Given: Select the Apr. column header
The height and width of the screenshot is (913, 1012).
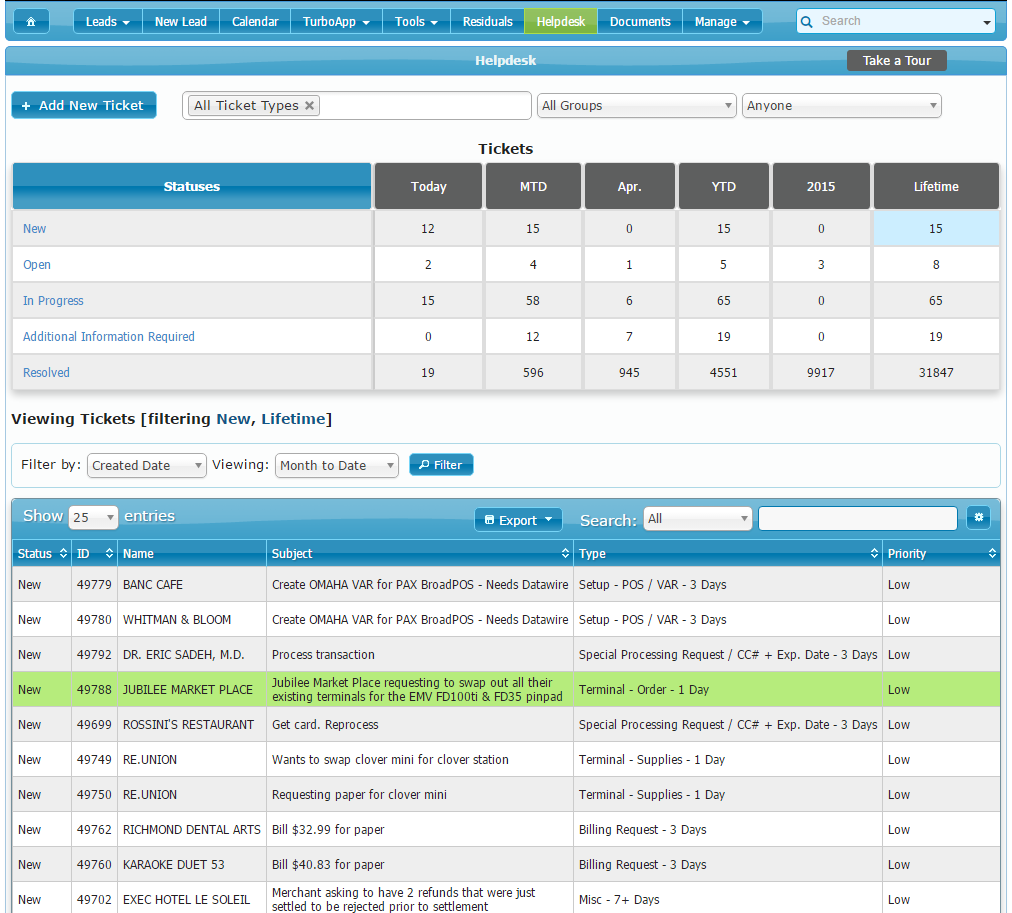Looking at the screenshot, I should tap(629, 186).
